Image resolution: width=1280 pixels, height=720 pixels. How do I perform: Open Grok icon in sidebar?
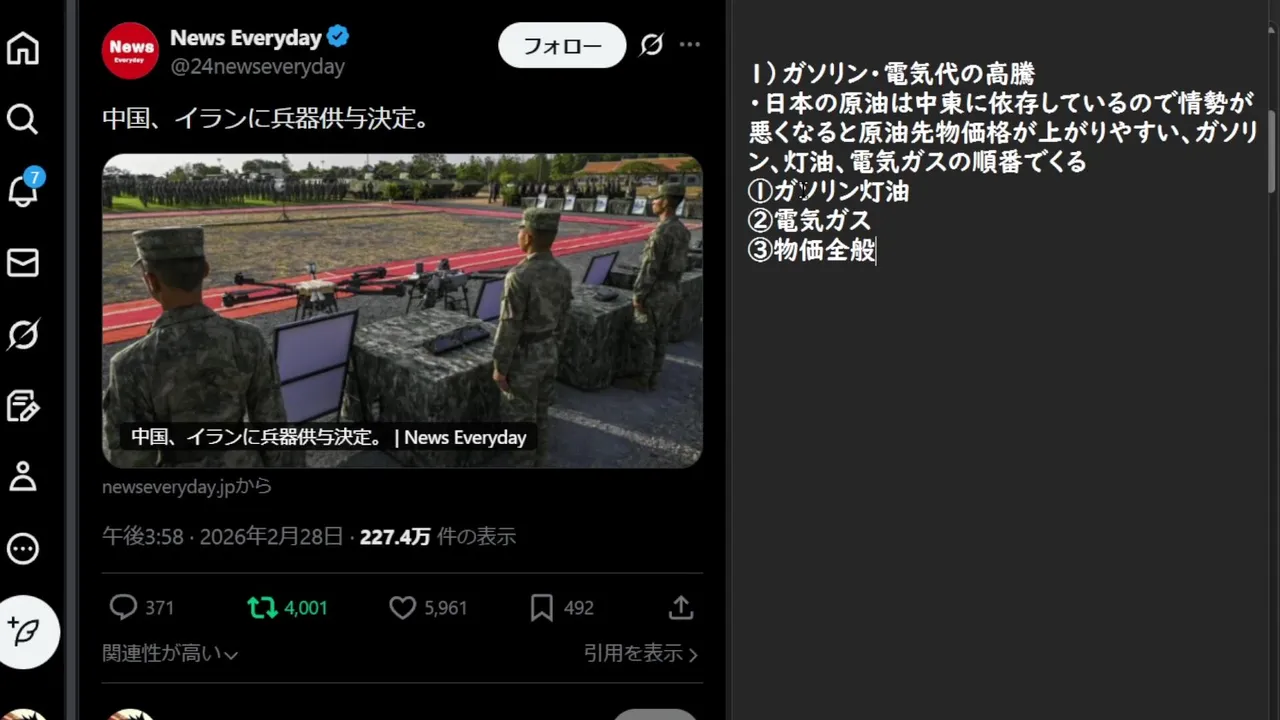coord(23,335)
